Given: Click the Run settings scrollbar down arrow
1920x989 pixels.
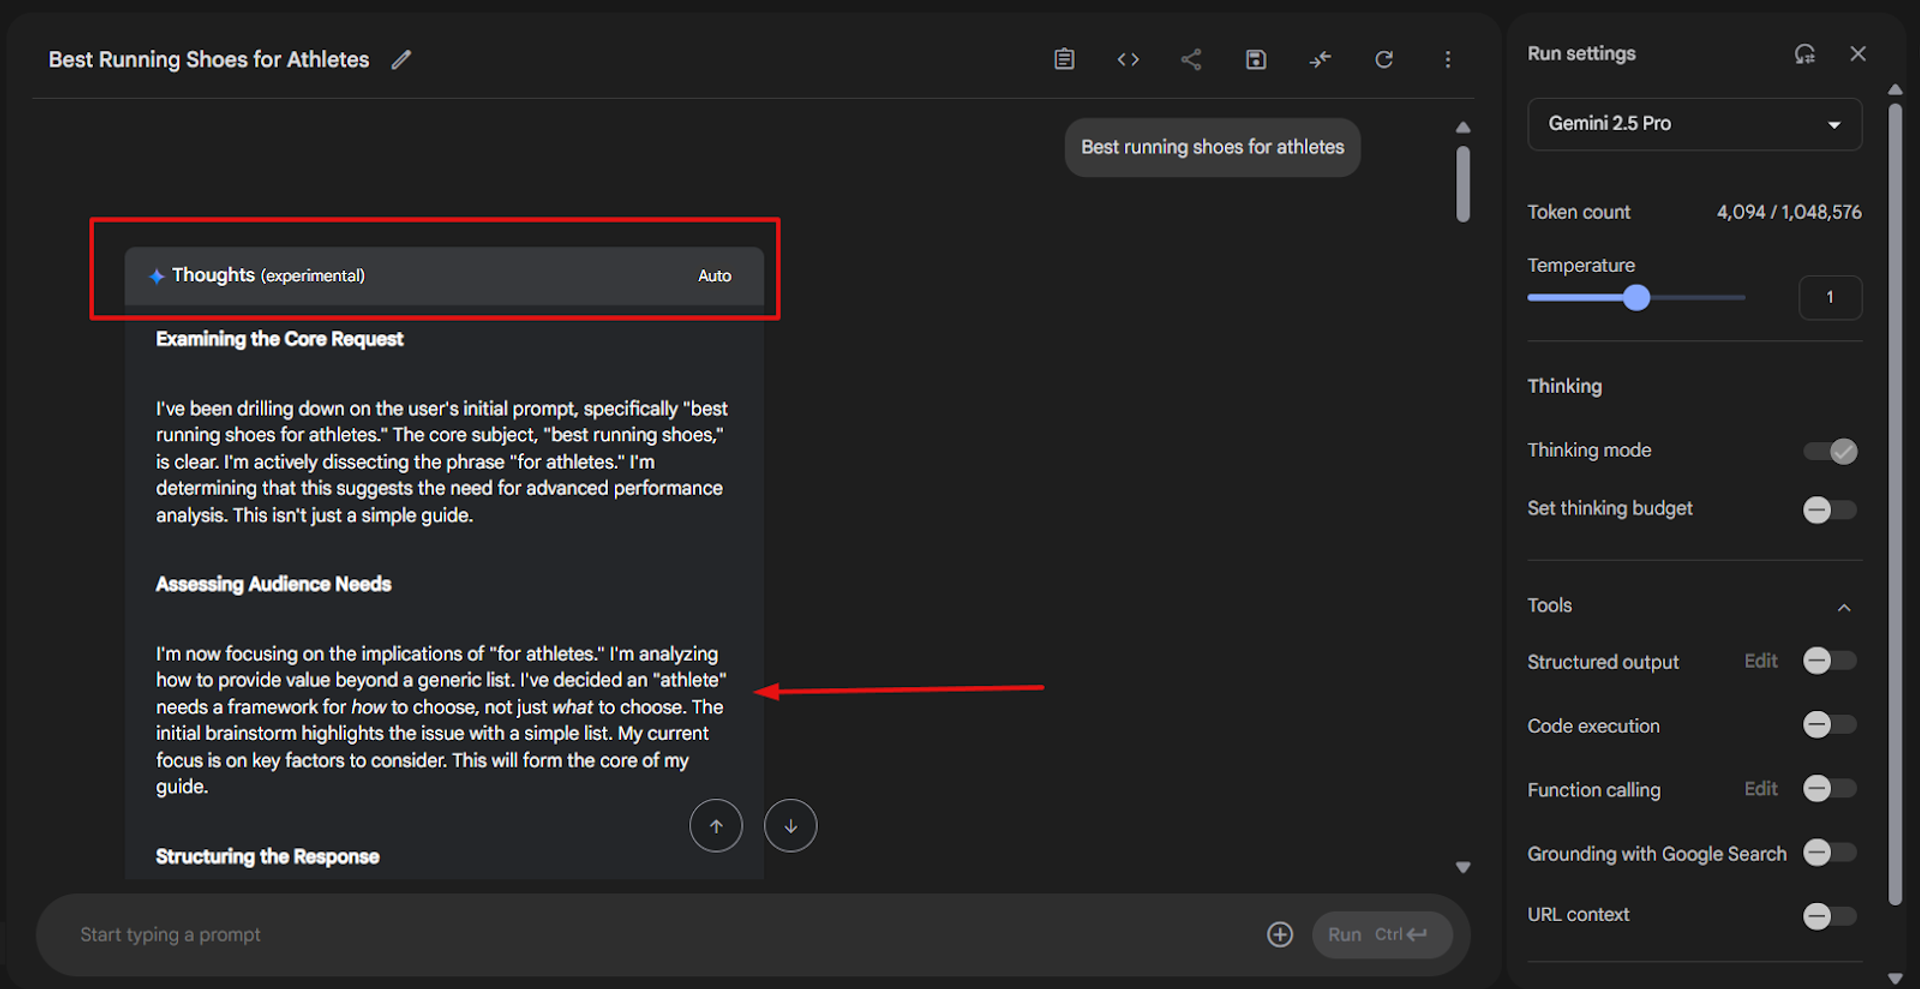Looking at the screenshot, I should click(x=1895, y=977).
